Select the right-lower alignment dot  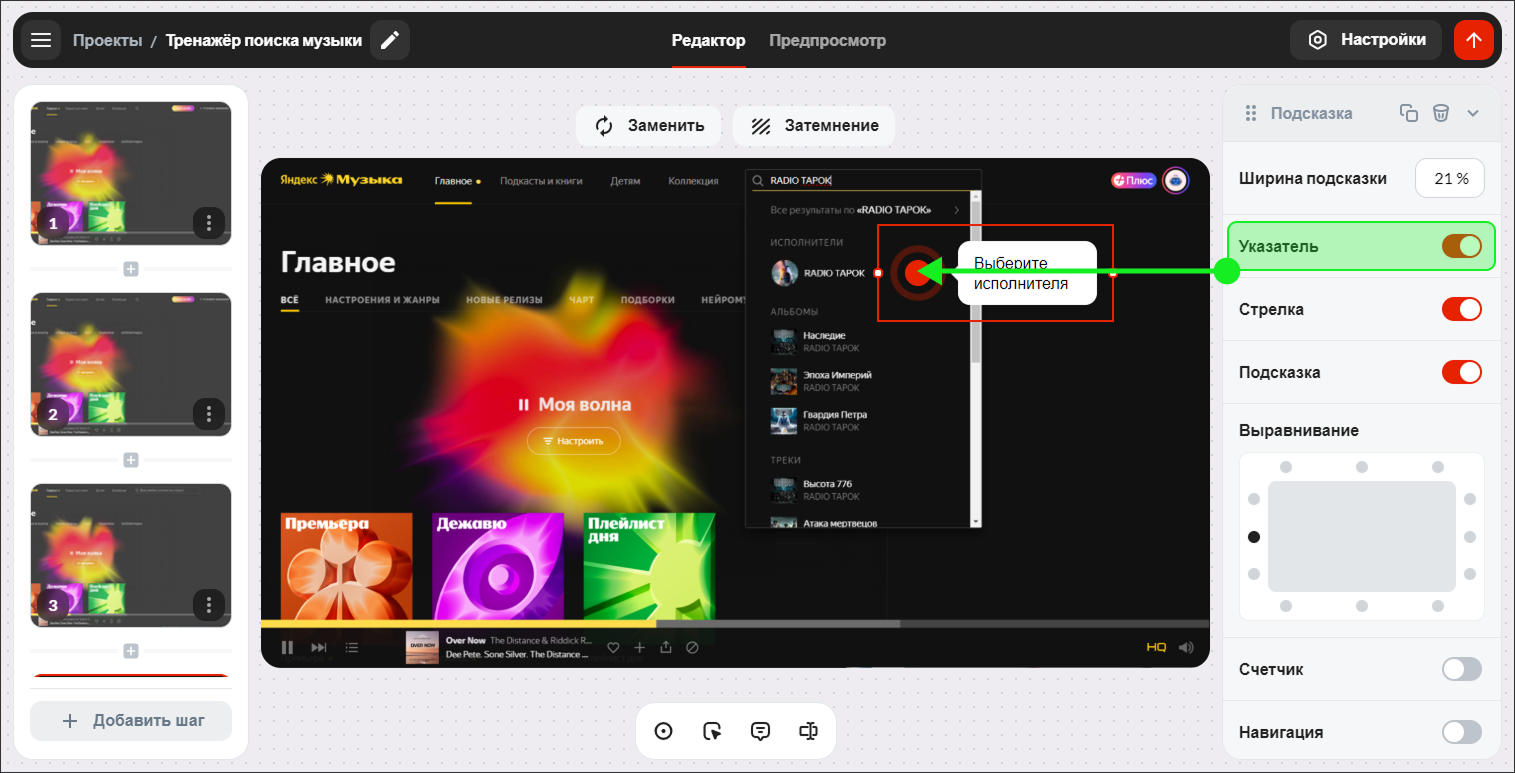point(1470,574)
